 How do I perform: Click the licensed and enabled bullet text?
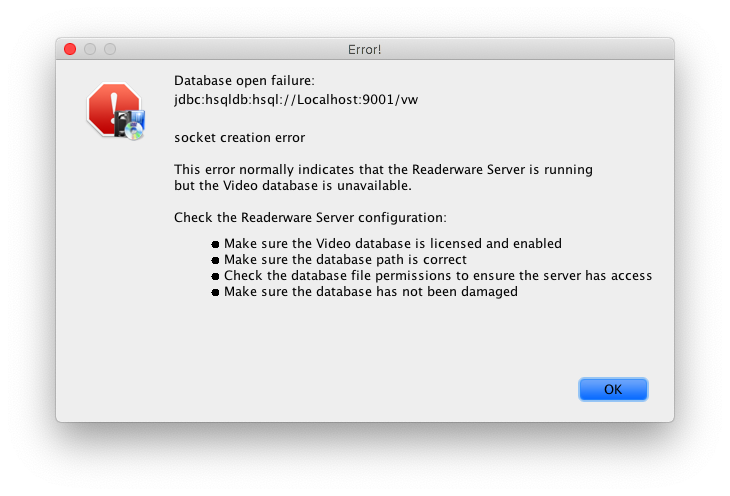[392, 244]
